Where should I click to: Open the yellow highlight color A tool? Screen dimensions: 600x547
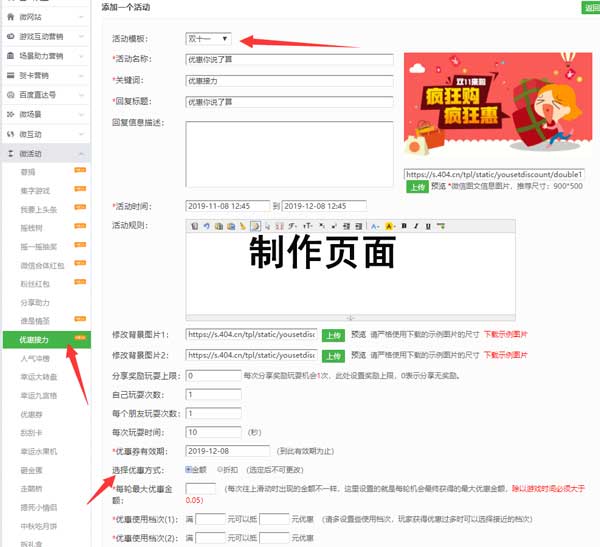tap(390, 226)
